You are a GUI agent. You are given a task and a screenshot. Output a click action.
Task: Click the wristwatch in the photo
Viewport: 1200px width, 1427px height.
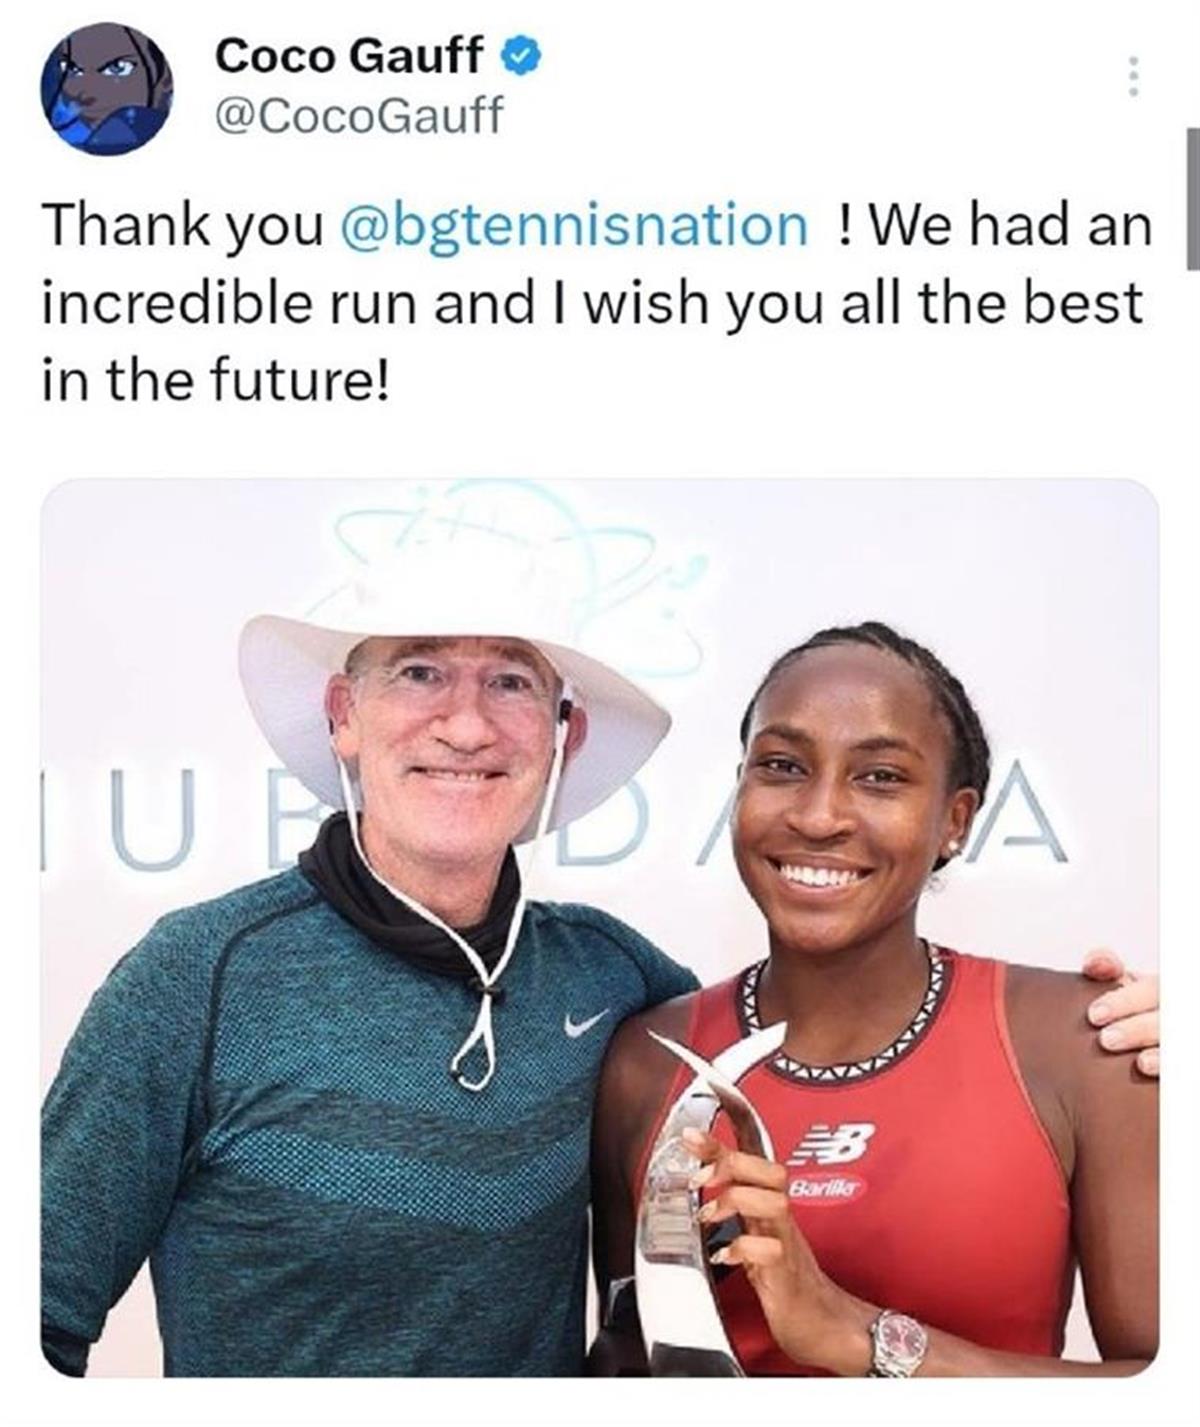(896, 1343)
